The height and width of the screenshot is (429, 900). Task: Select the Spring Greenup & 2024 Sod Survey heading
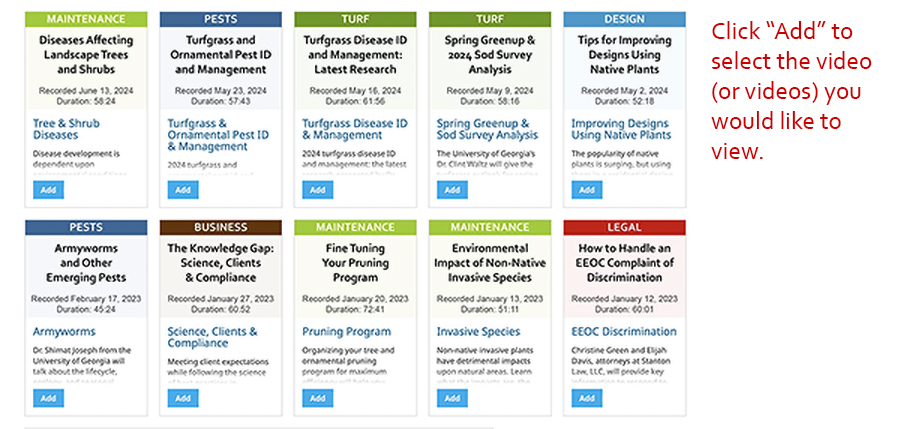click(x=490, y=55)
